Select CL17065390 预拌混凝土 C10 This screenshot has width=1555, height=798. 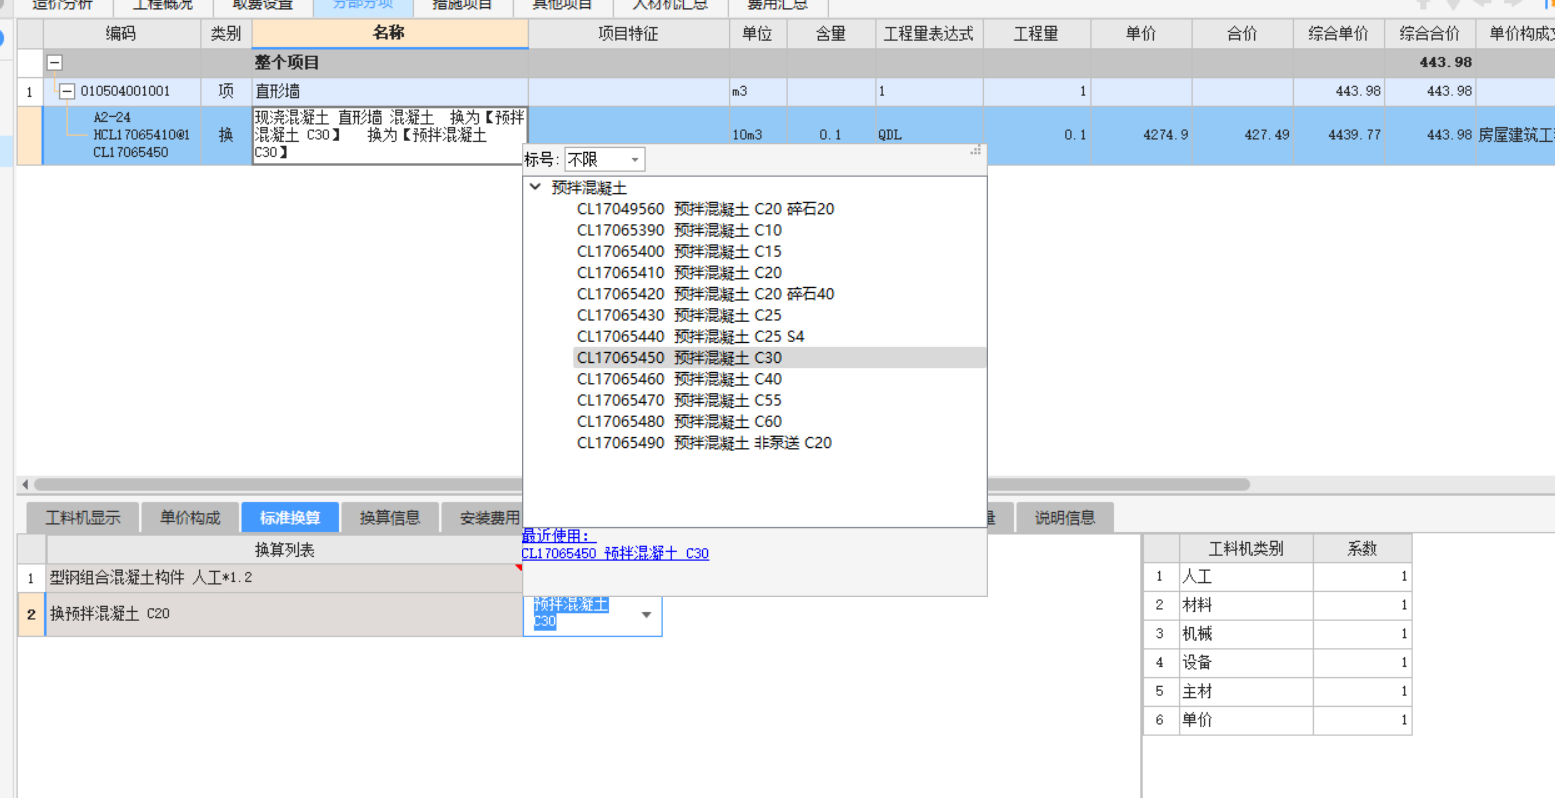(x=679, y=230)
